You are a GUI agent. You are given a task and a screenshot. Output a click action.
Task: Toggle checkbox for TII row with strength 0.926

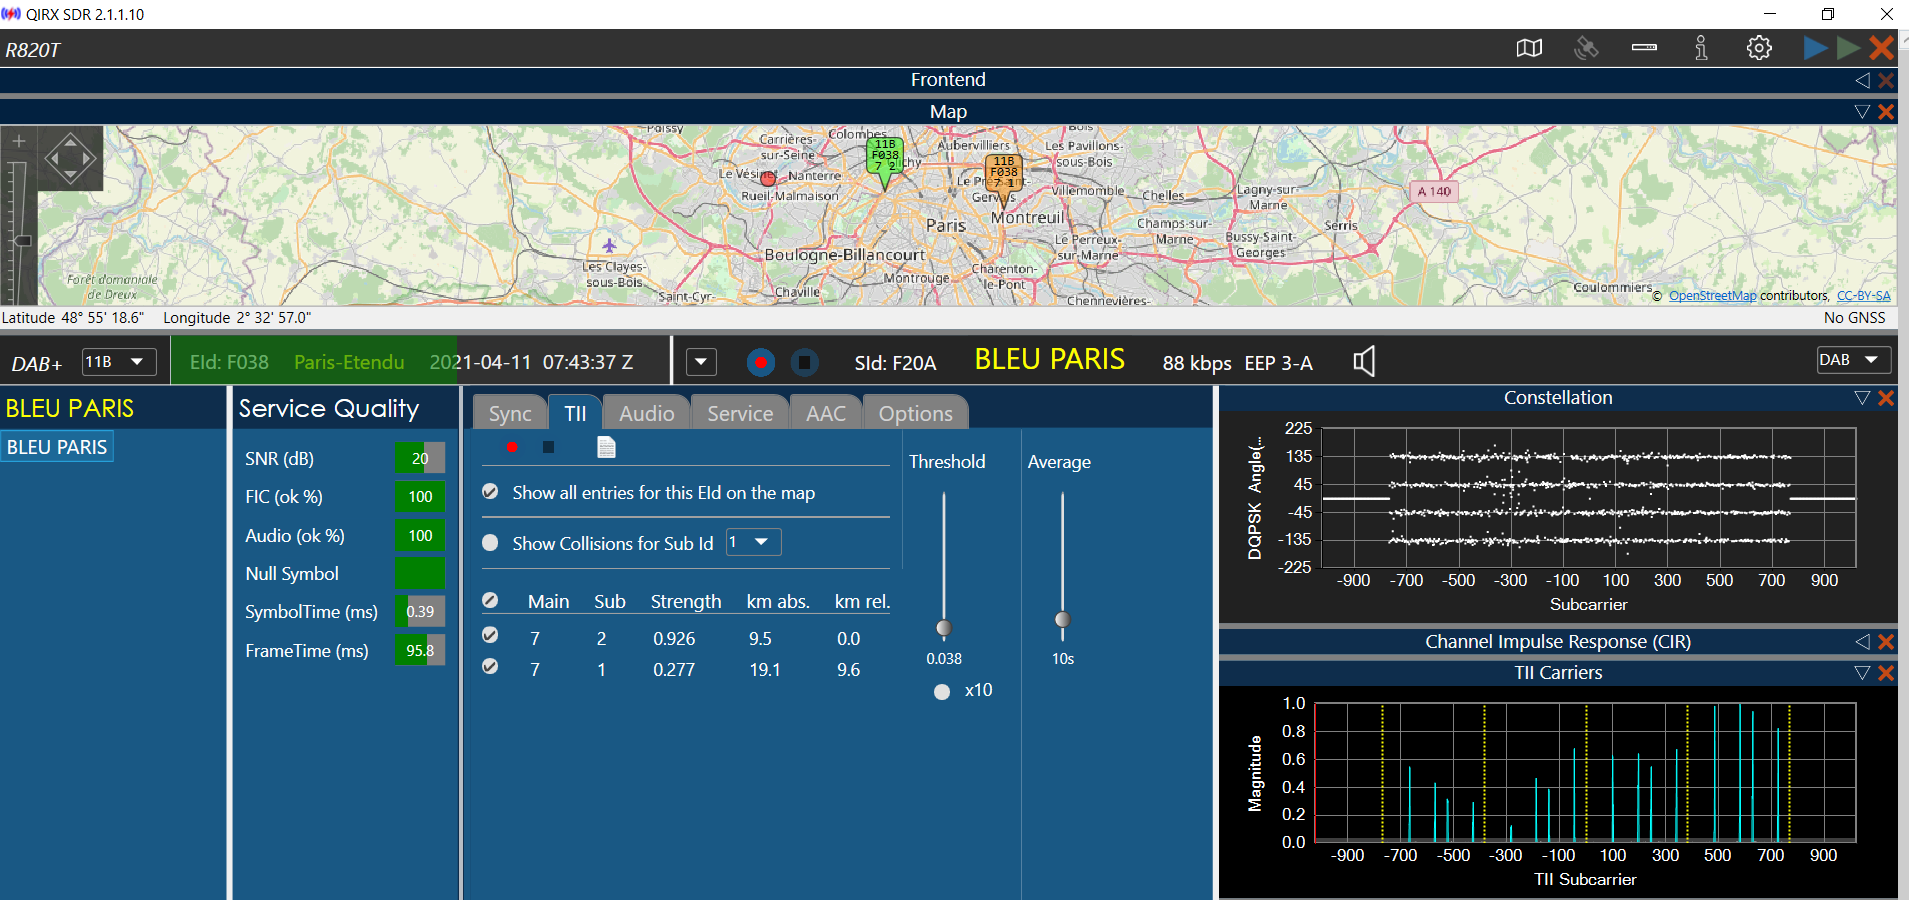click(x=490, y=635)
